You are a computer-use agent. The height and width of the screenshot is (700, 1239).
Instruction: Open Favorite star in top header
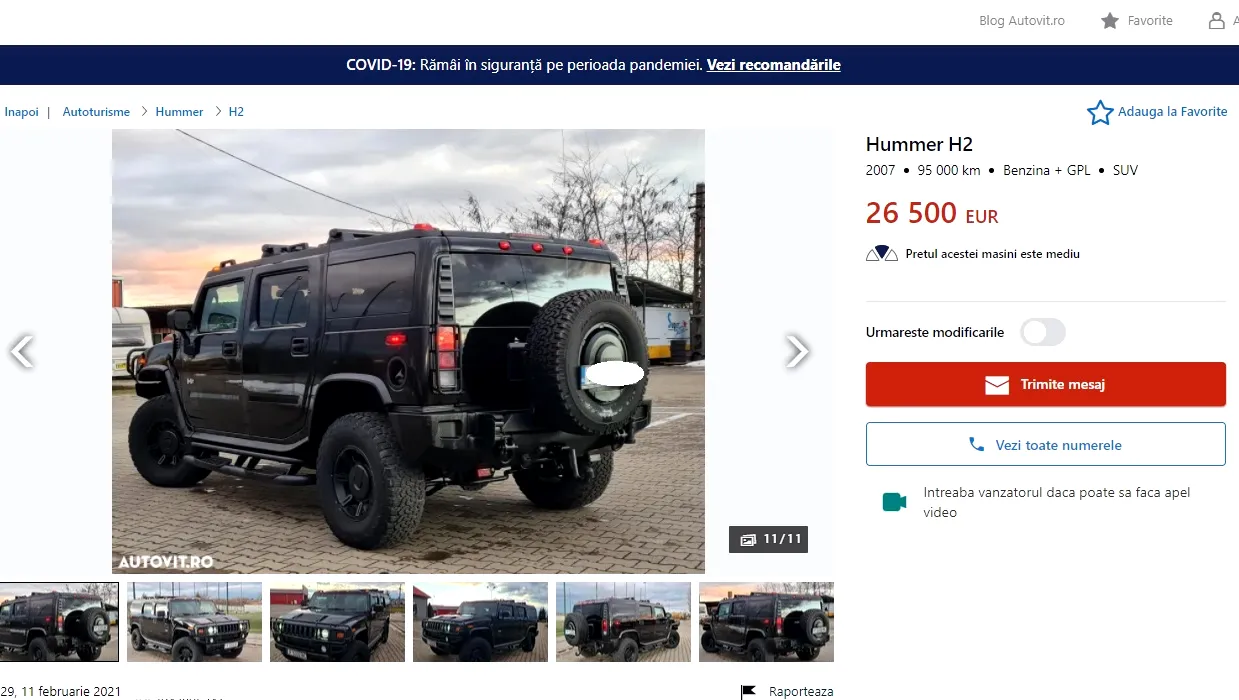(x=1110, y=20)
